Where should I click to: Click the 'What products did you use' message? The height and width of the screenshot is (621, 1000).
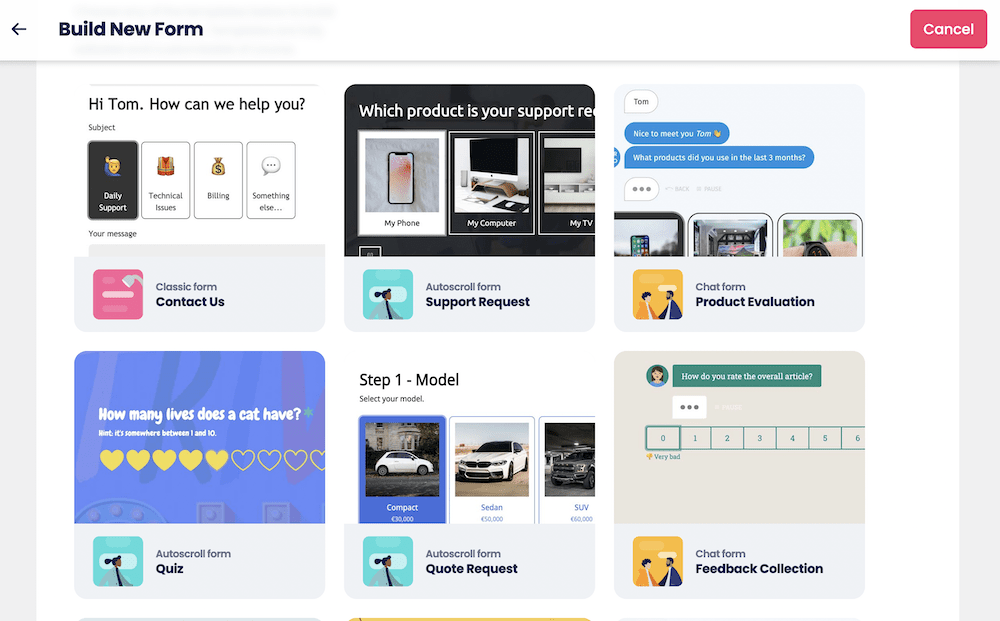point(719,157)
